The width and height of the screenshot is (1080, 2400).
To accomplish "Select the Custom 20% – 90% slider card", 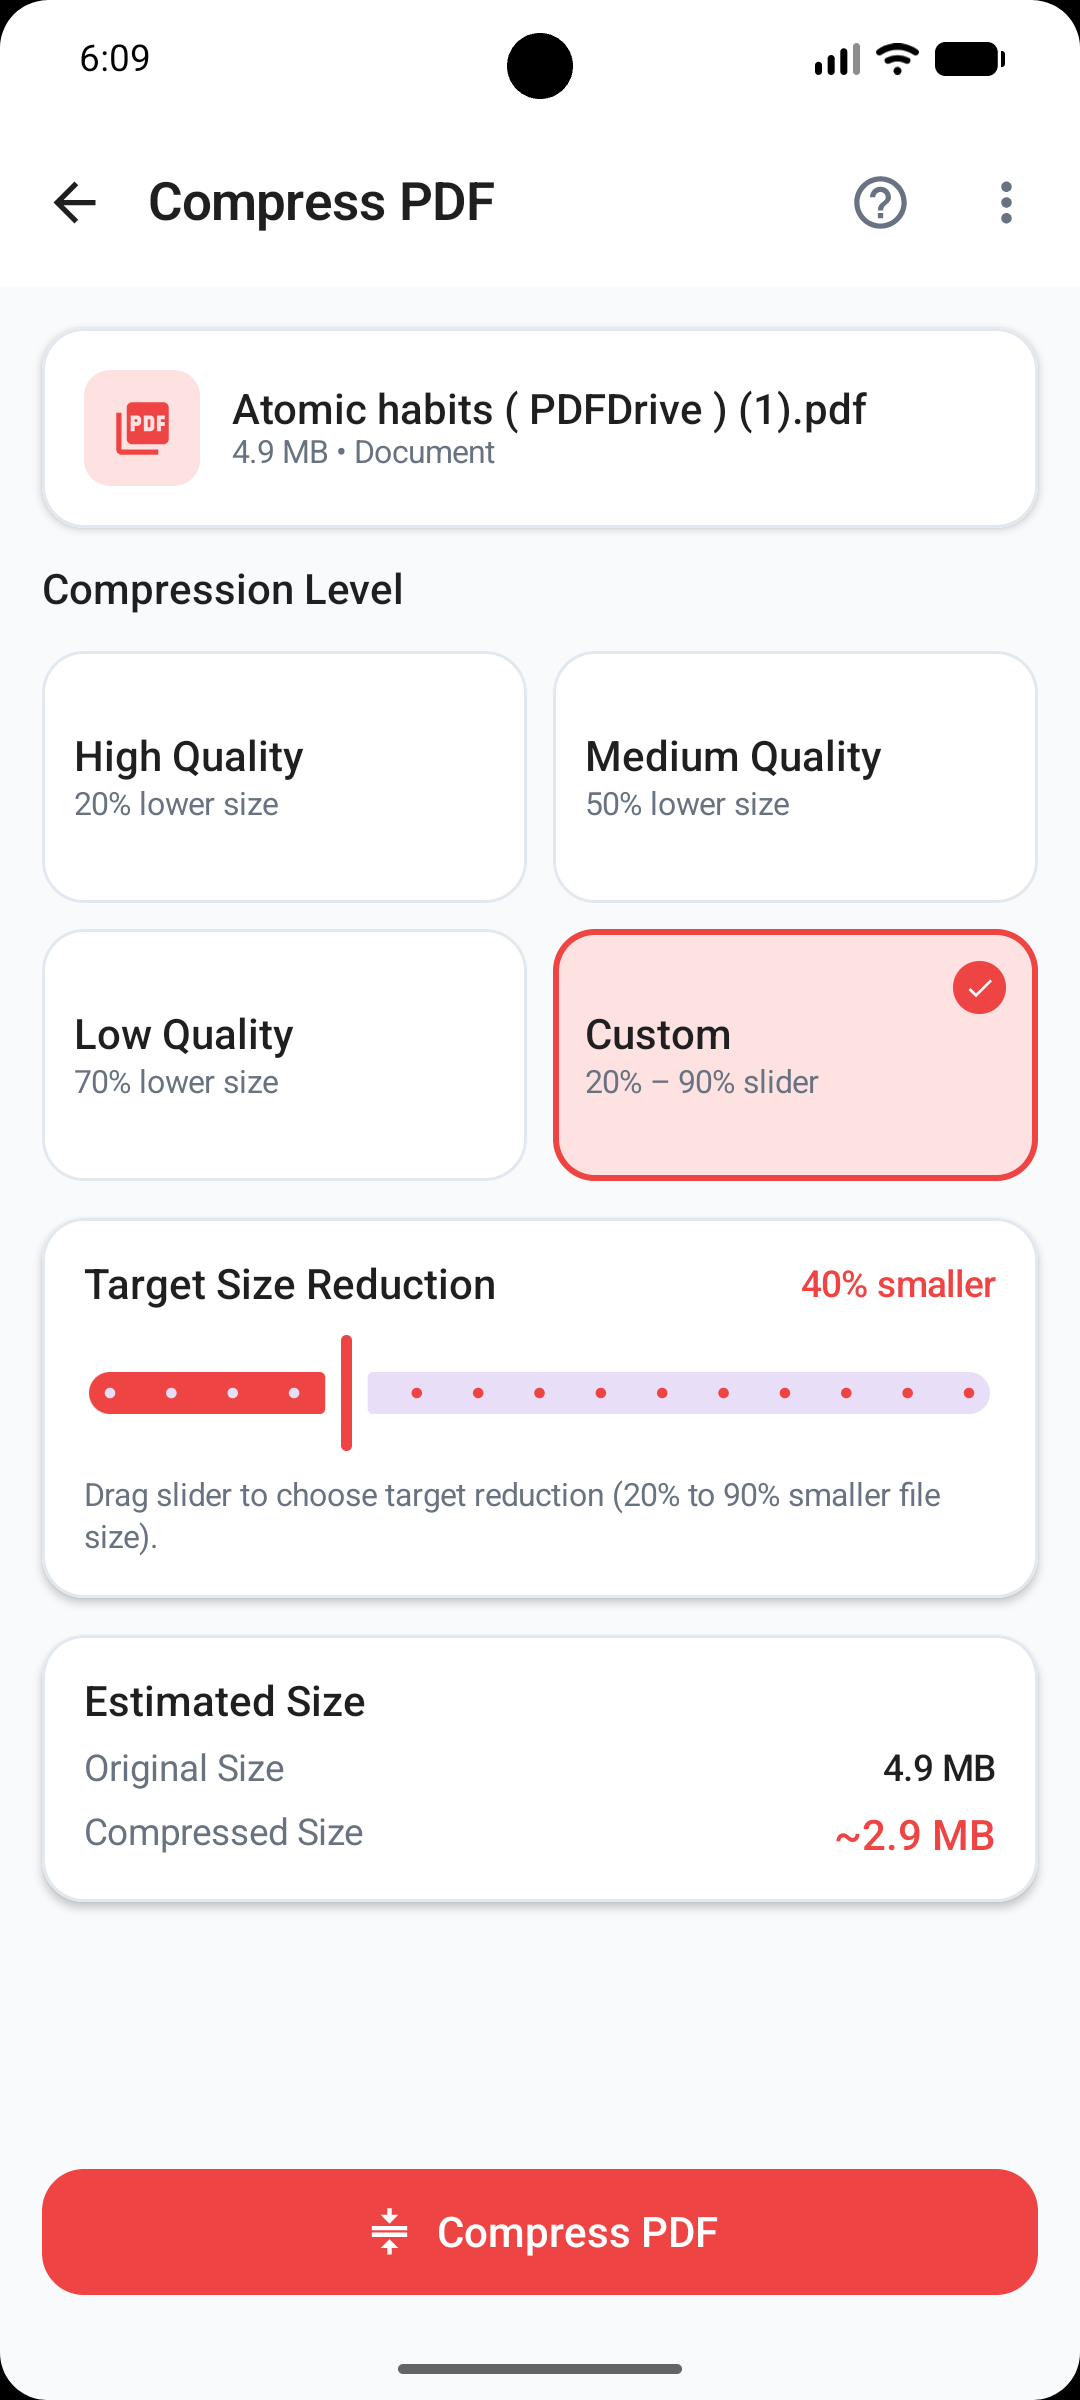I will click(795, 1055).
